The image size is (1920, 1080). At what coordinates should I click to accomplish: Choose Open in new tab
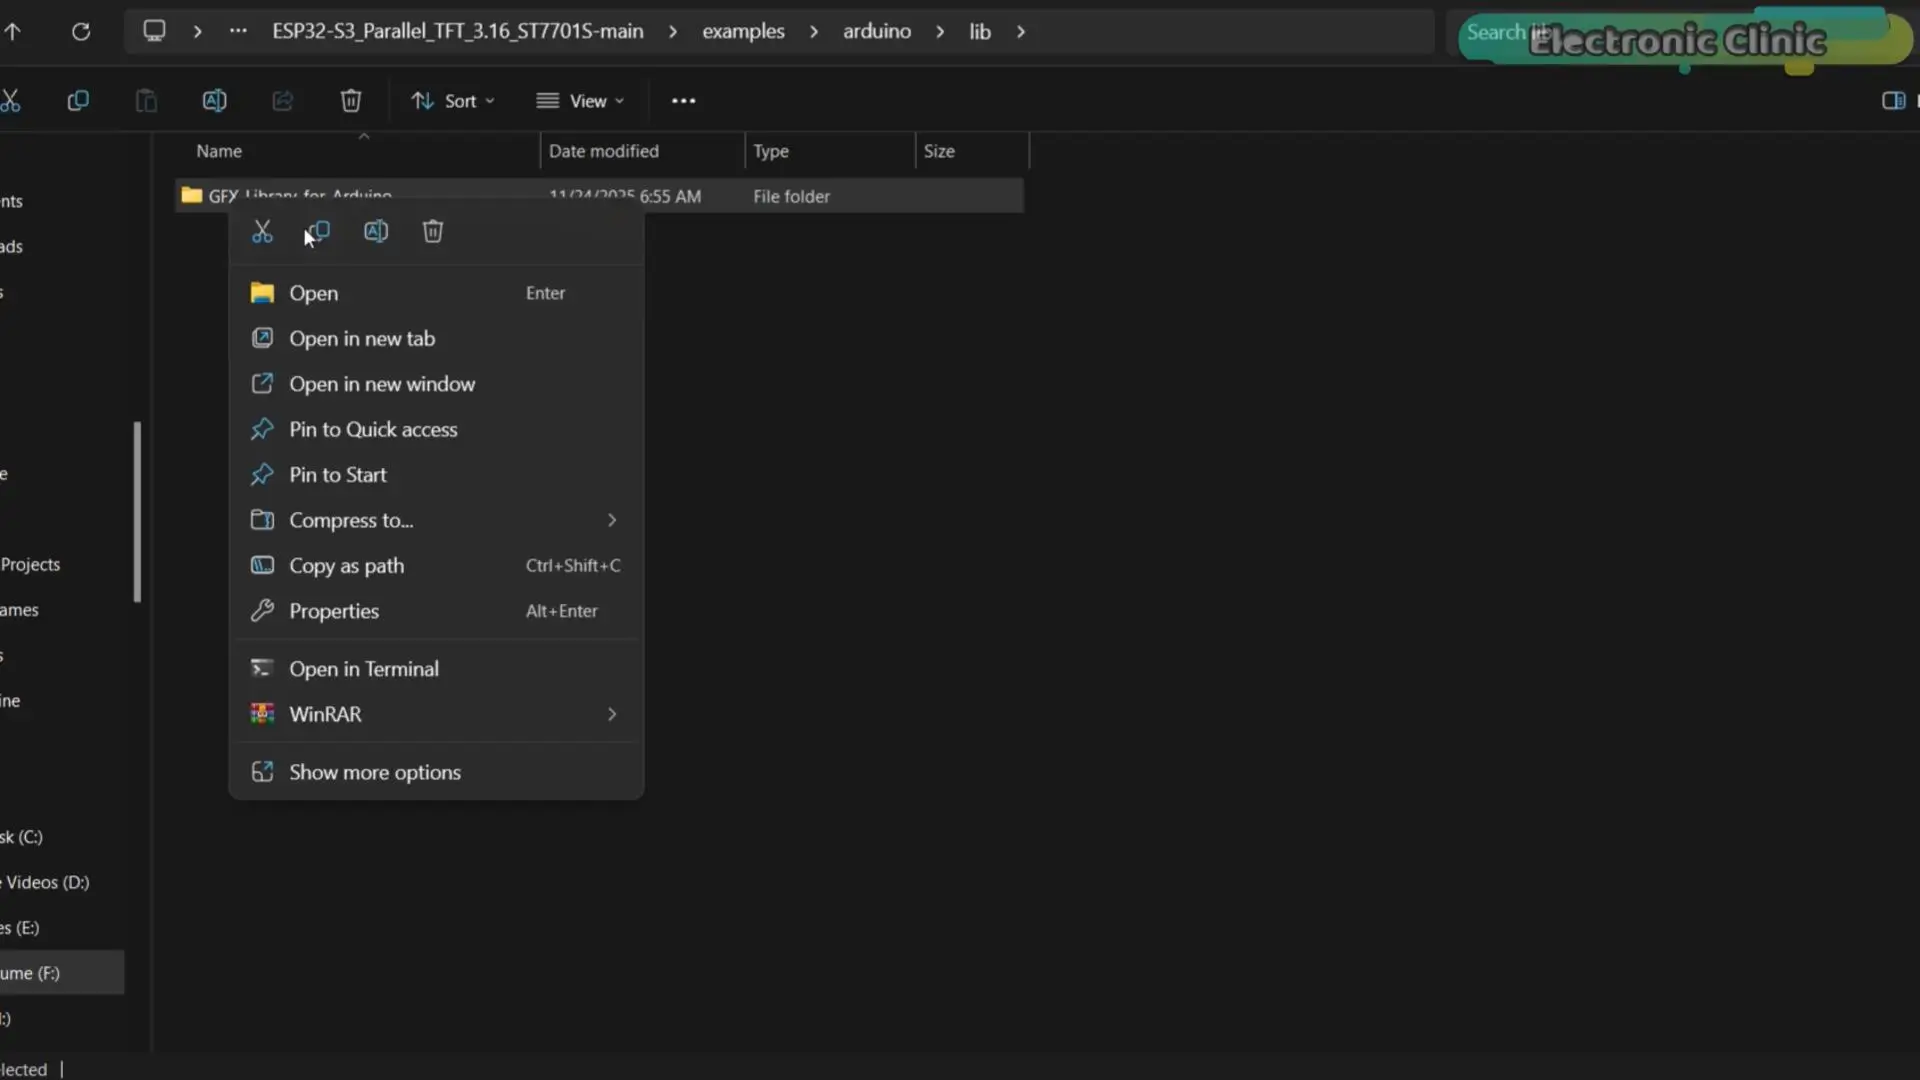(437, 338)
